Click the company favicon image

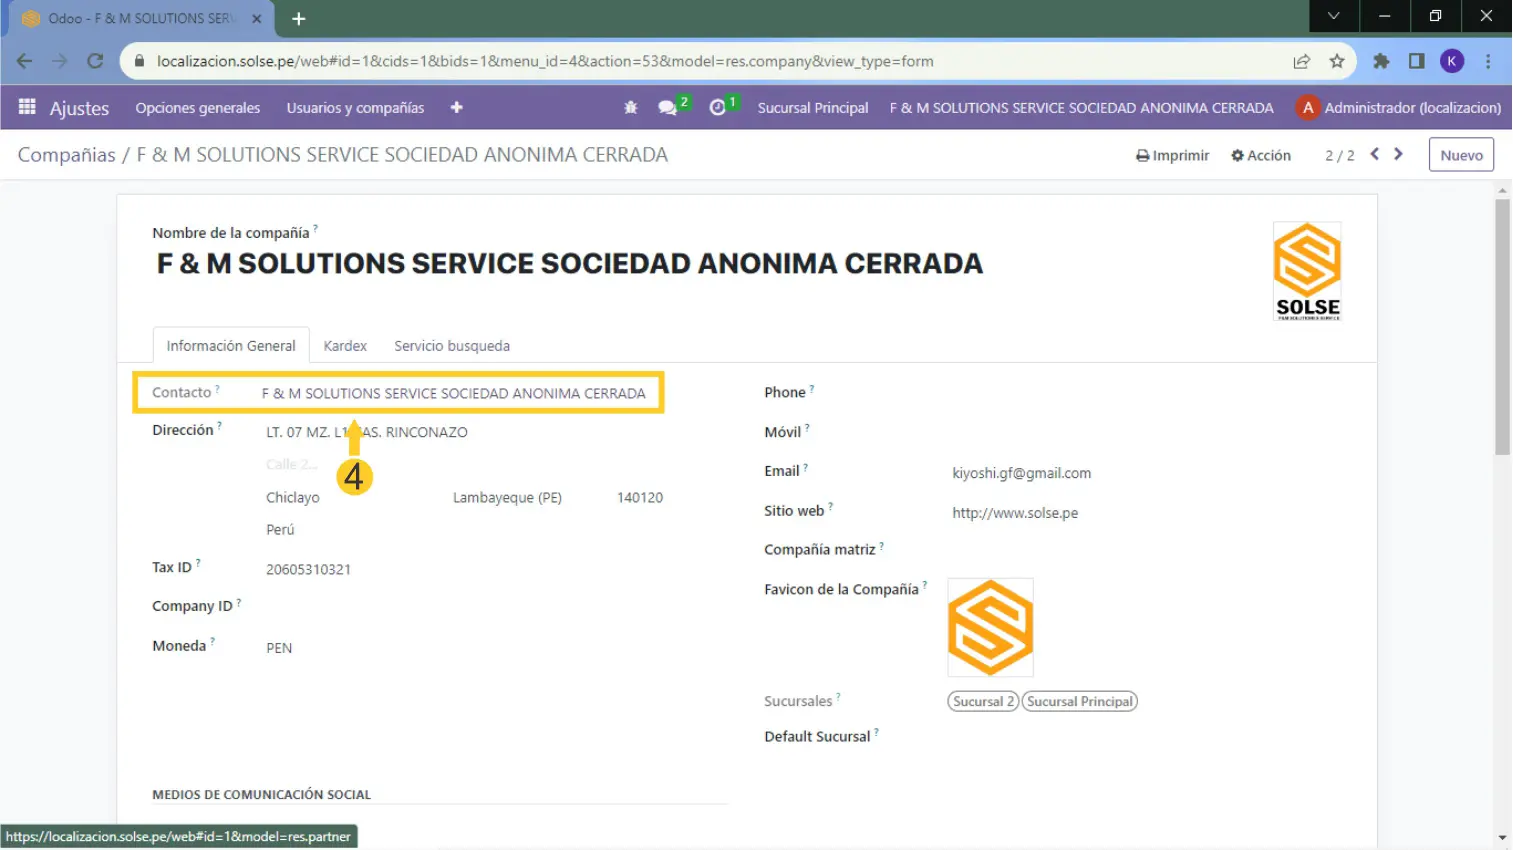coord(990,628)
